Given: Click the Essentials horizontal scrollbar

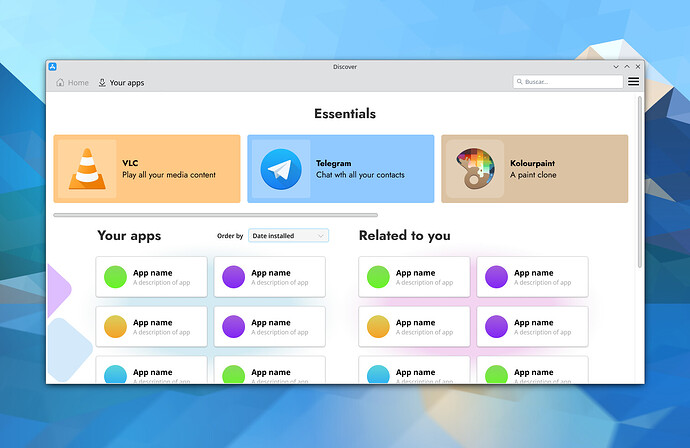Looking at the screenshot, I should [x=216, y=215].
